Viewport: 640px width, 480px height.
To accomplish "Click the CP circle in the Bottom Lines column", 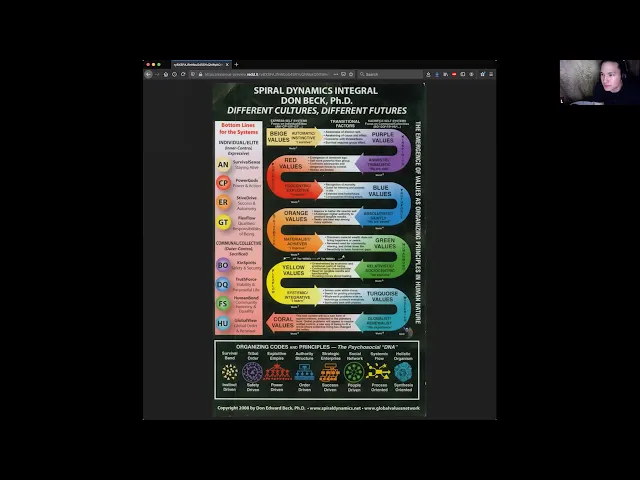I will pyautogui.click(x=223, y=183).
